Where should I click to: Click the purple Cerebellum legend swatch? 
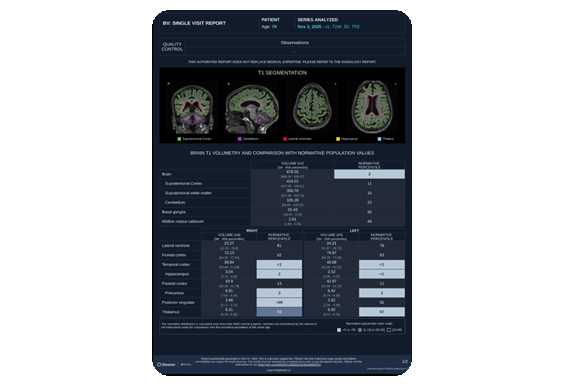tap(240, 139)
